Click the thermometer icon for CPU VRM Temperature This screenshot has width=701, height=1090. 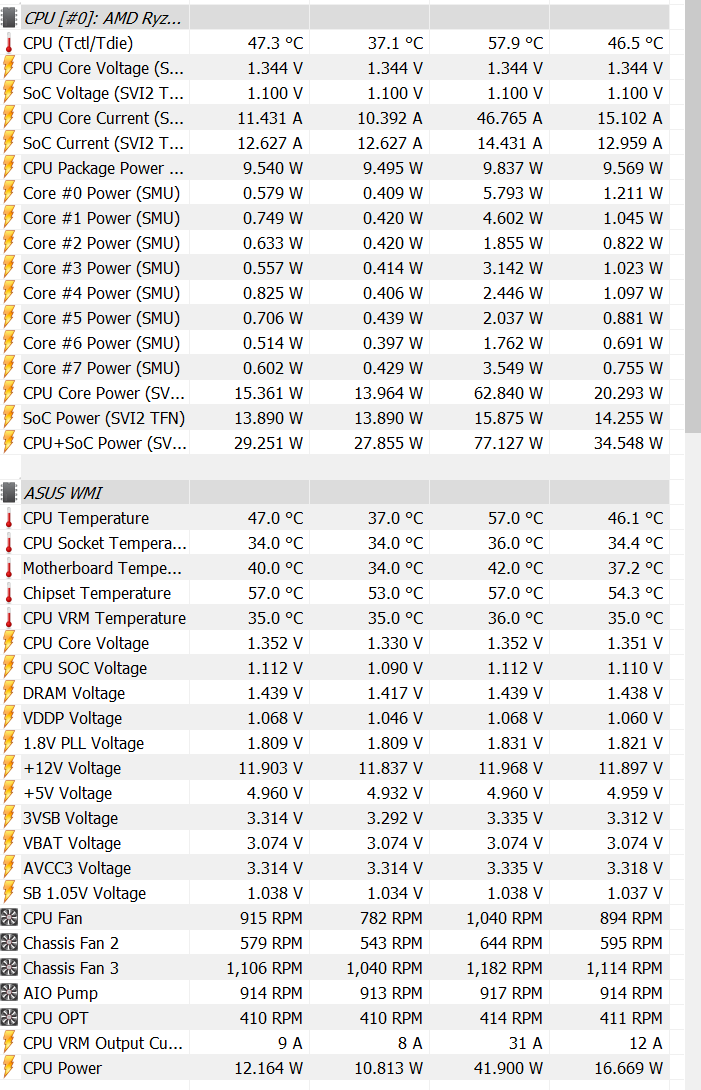(x=9, y=618)
